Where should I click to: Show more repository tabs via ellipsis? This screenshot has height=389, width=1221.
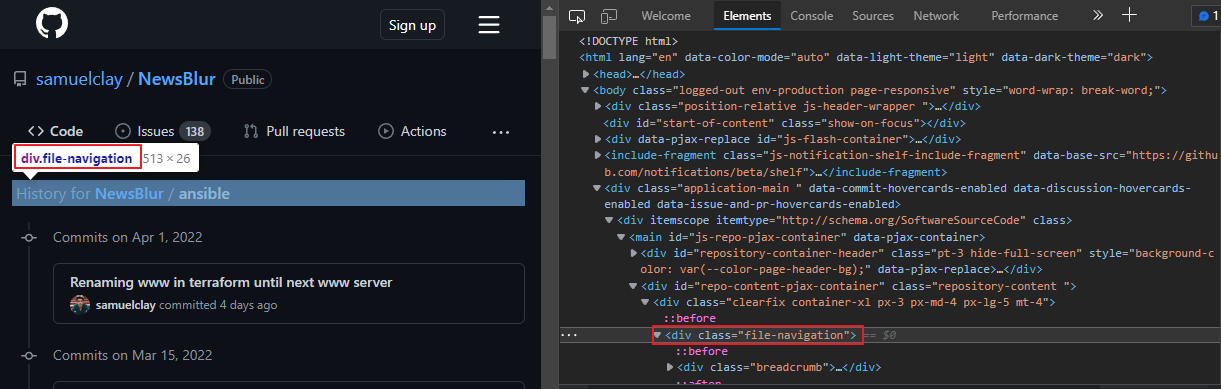tap(501, 132)
